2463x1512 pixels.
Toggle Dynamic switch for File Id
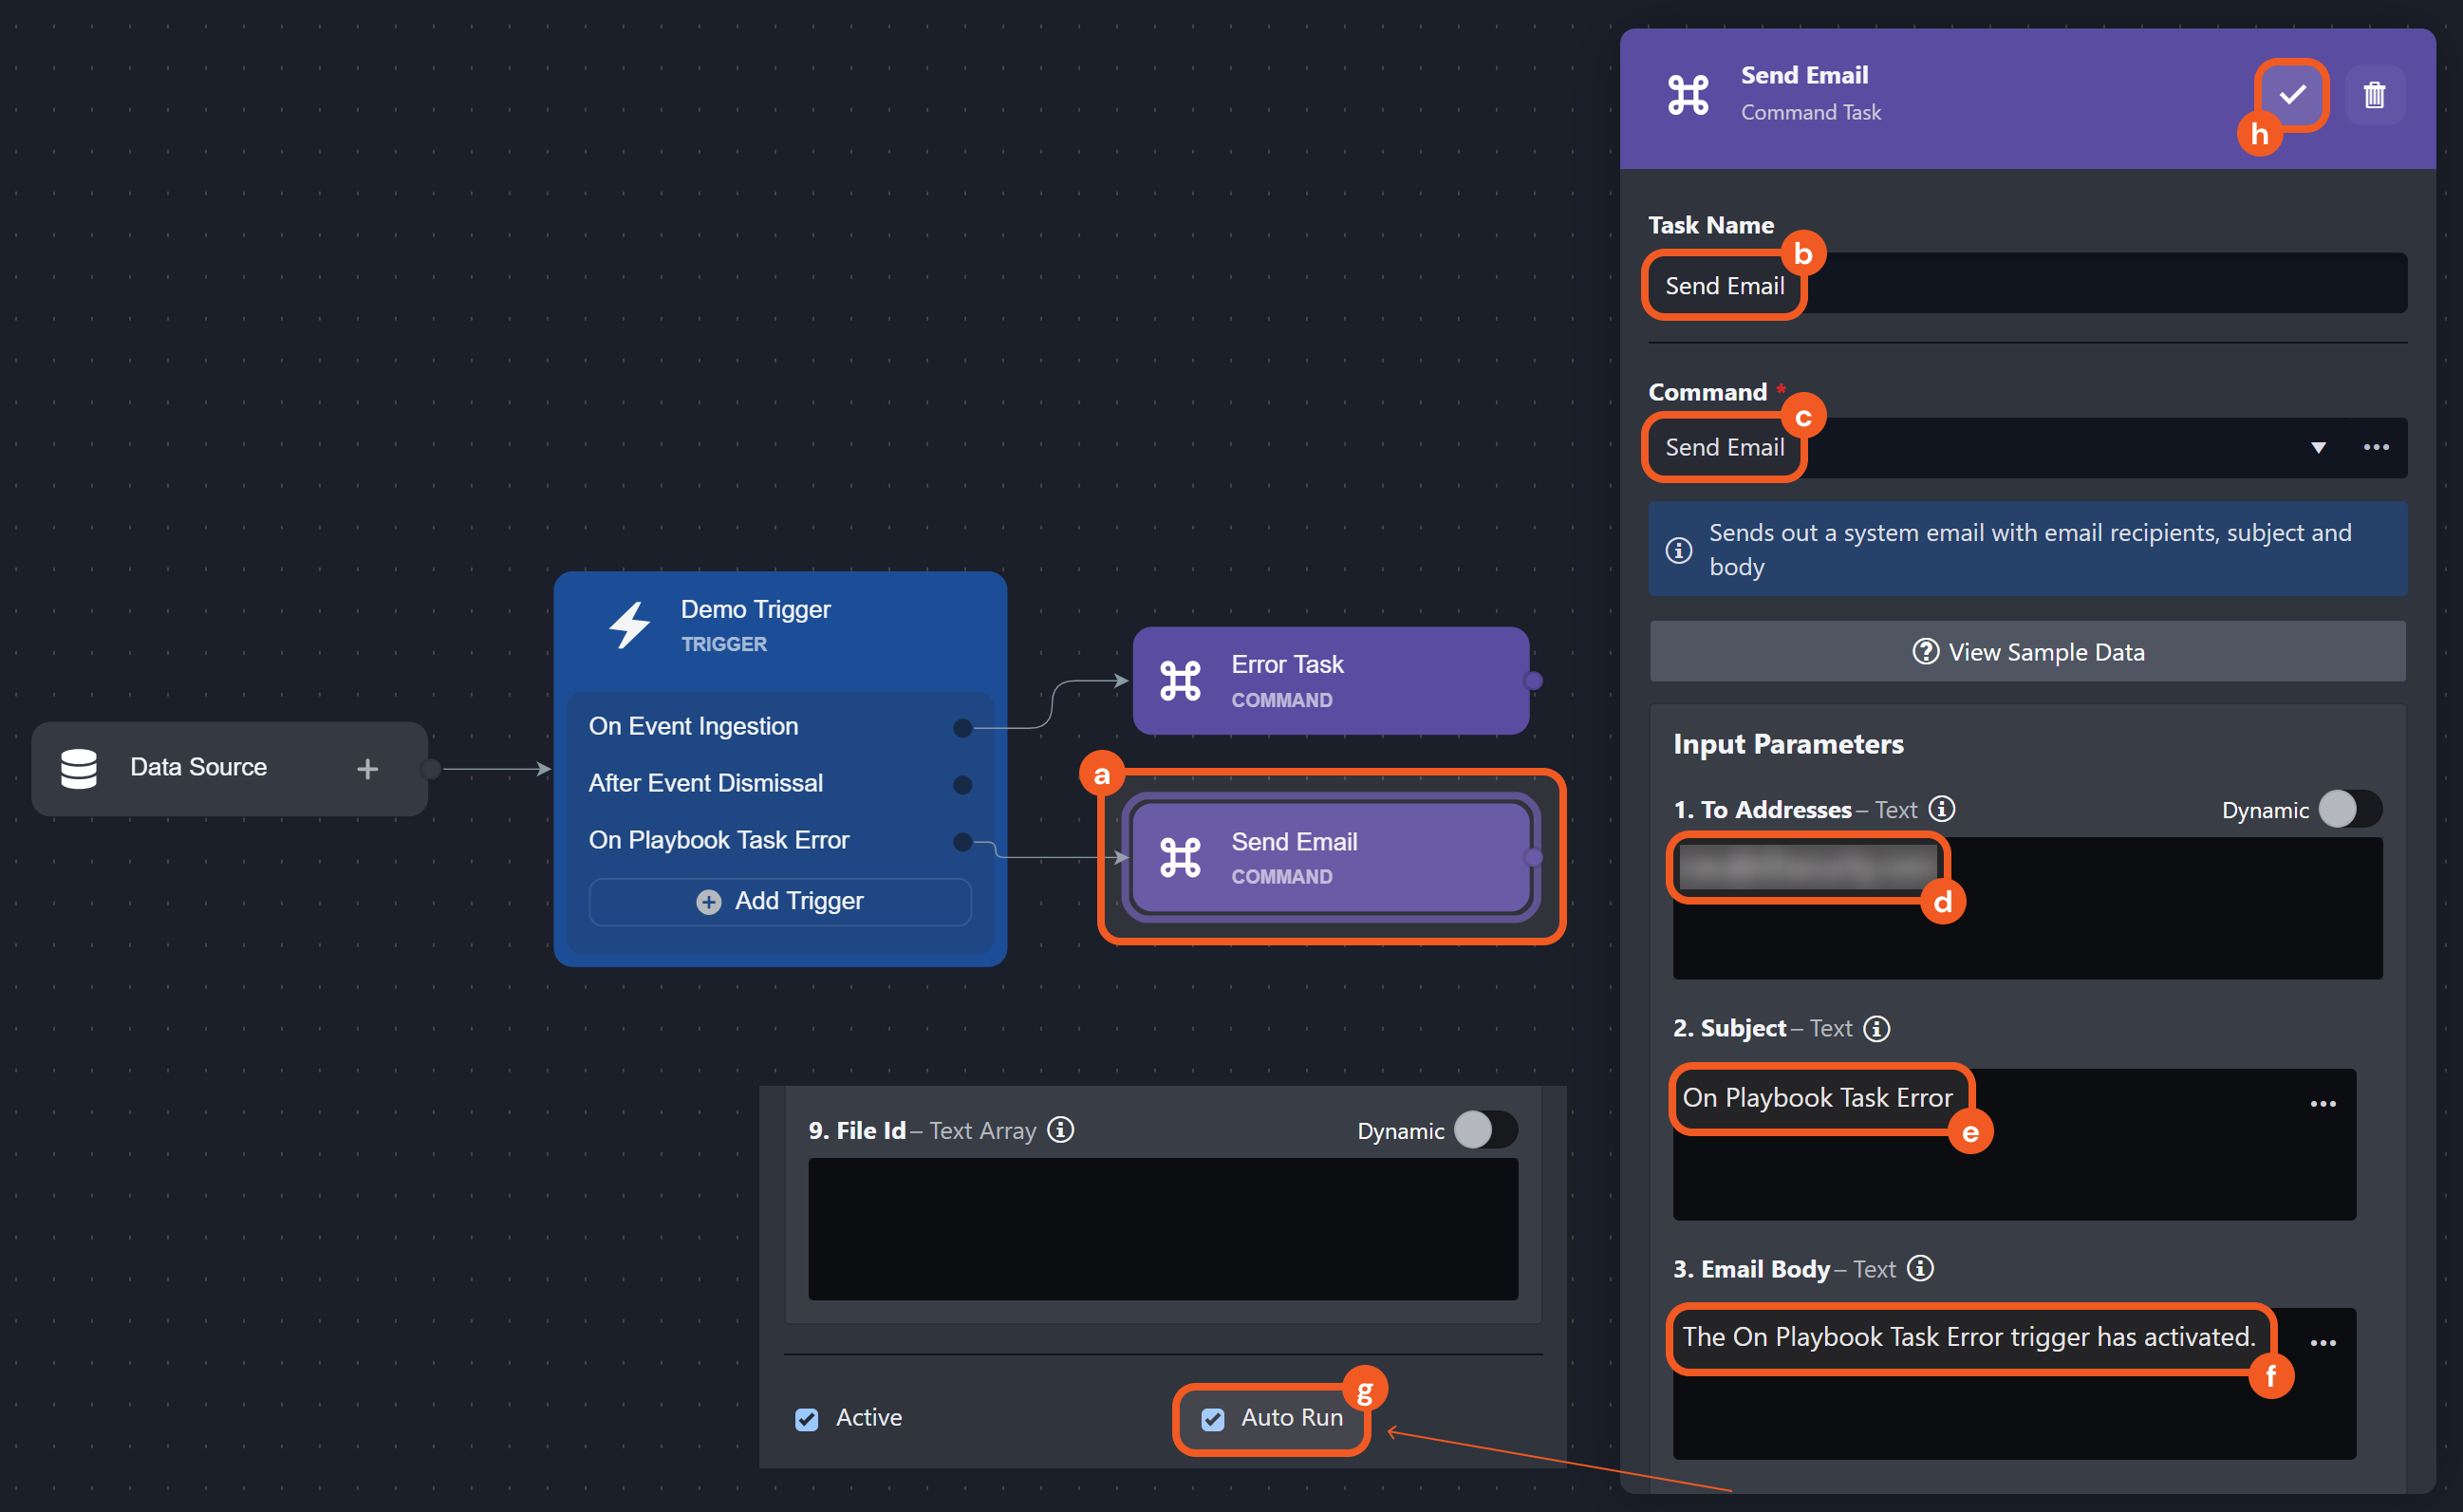tap(1485, 1130)
